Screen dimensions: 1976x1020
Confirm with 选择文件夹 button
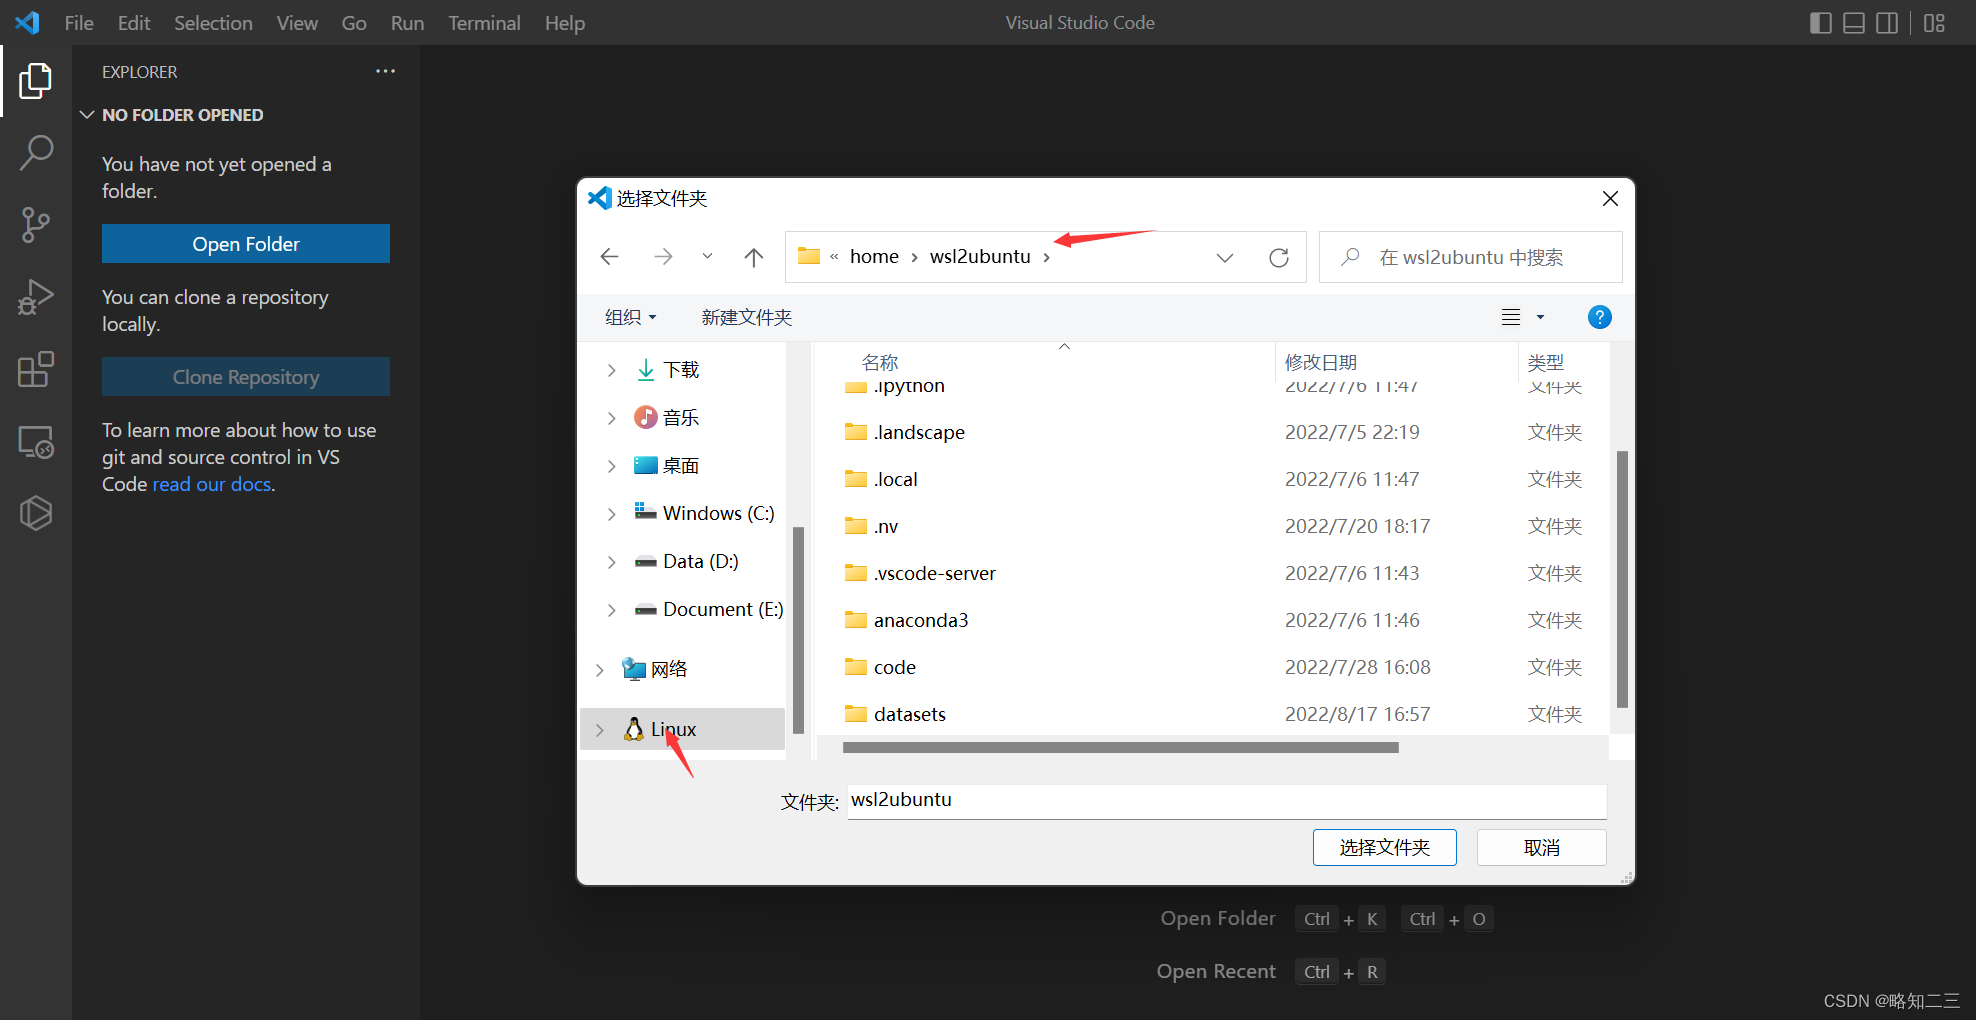(x=1385, y=848)
